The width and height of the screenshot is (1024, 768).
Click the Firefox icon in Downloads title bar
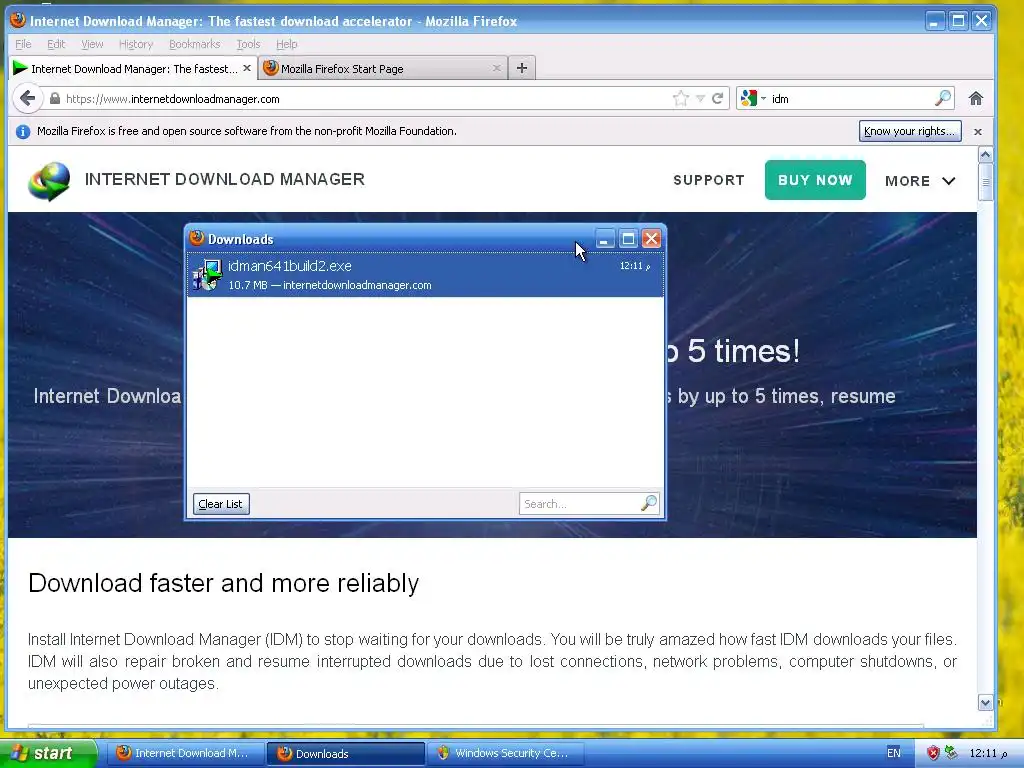click(197, 238)
